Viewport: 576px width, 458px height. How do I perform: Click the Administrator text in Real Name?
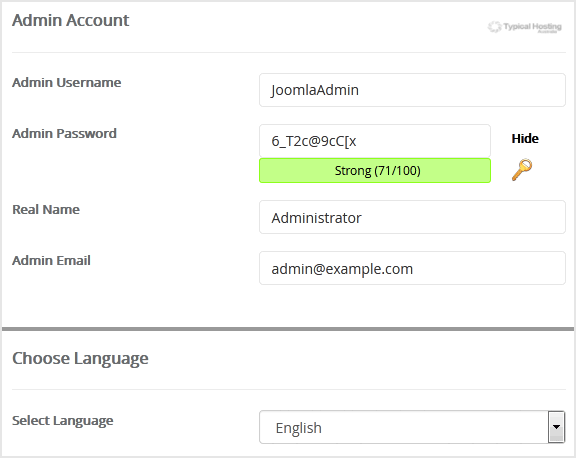[316, 218]
